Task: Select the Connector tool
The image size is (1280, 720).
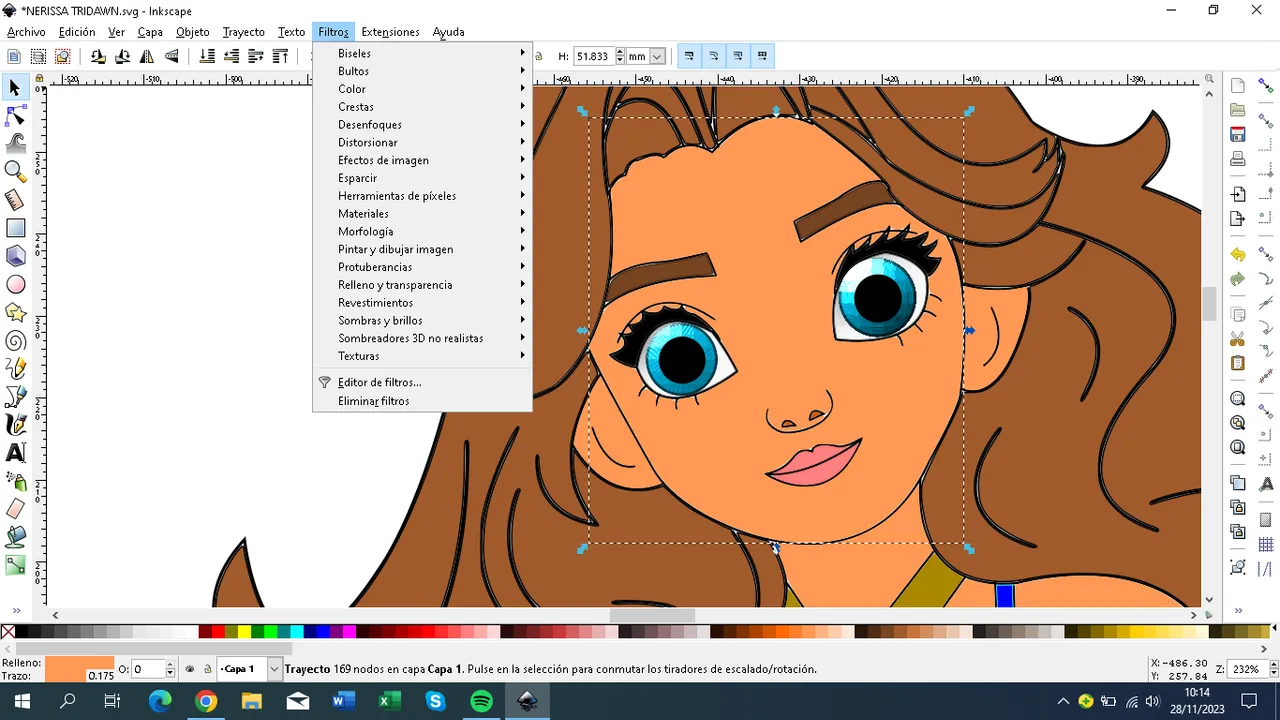Action: [15, 566]
